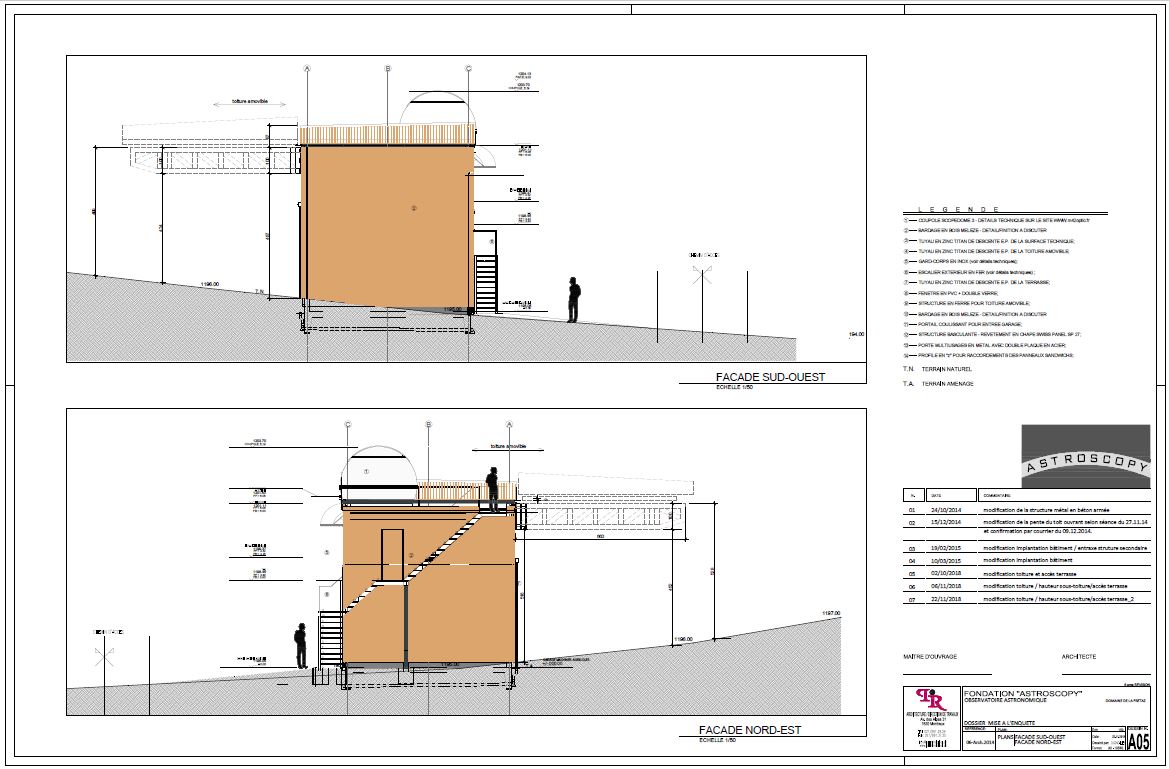Click the "MAITRE D'OUVRAGE" signature label
This screenshot has width=1169, height=769.
(x=930, y=657)
